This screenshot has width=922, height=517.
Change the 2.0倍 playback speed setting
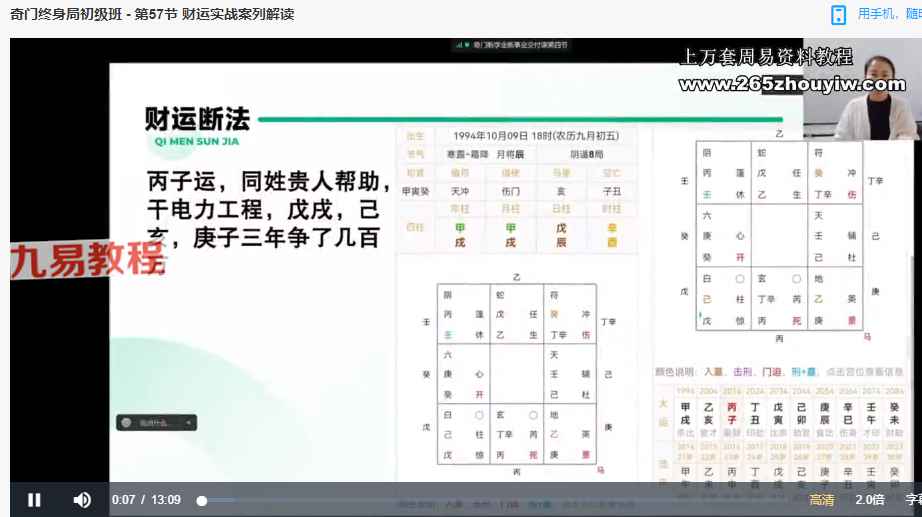click(x=869, y=500)
